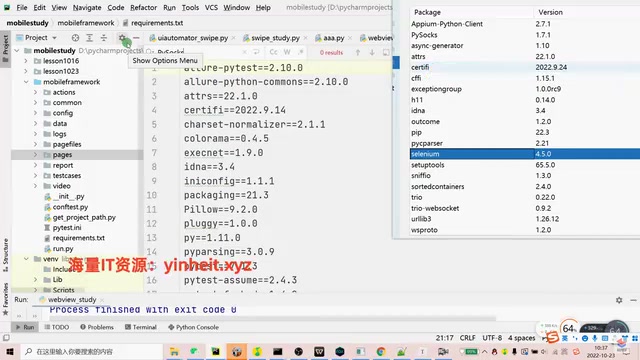Open the Navigate menu
This screenshot has width=640, height=360.
pos(87,7)
